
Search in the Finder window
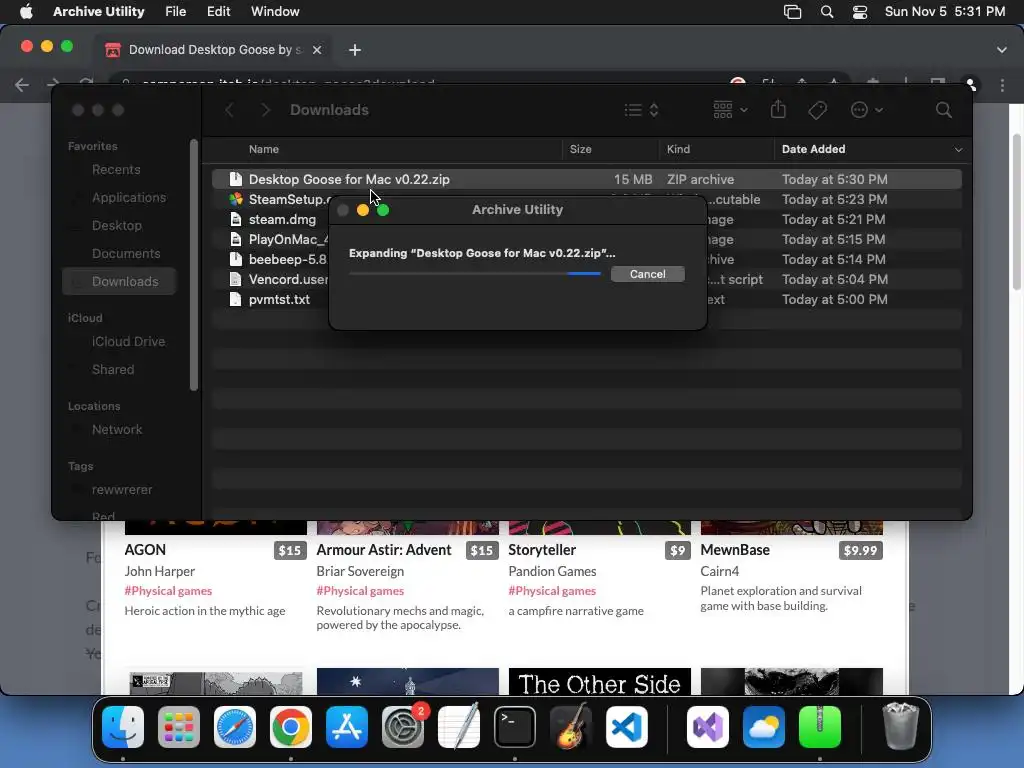[x=943, y=110]
